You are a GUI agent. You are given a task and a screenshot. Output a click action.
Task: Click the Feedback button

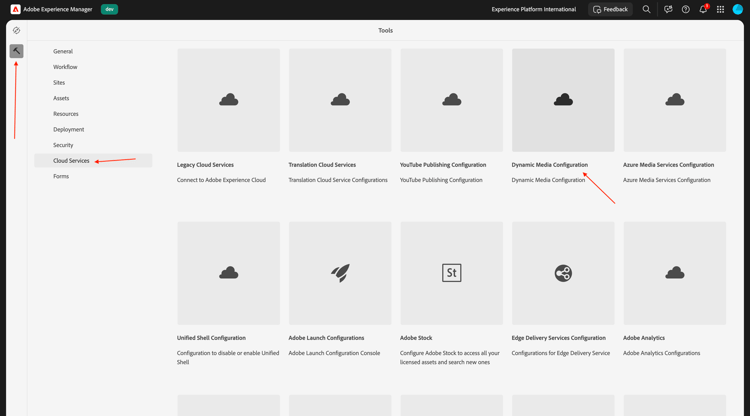coord(610,9)
